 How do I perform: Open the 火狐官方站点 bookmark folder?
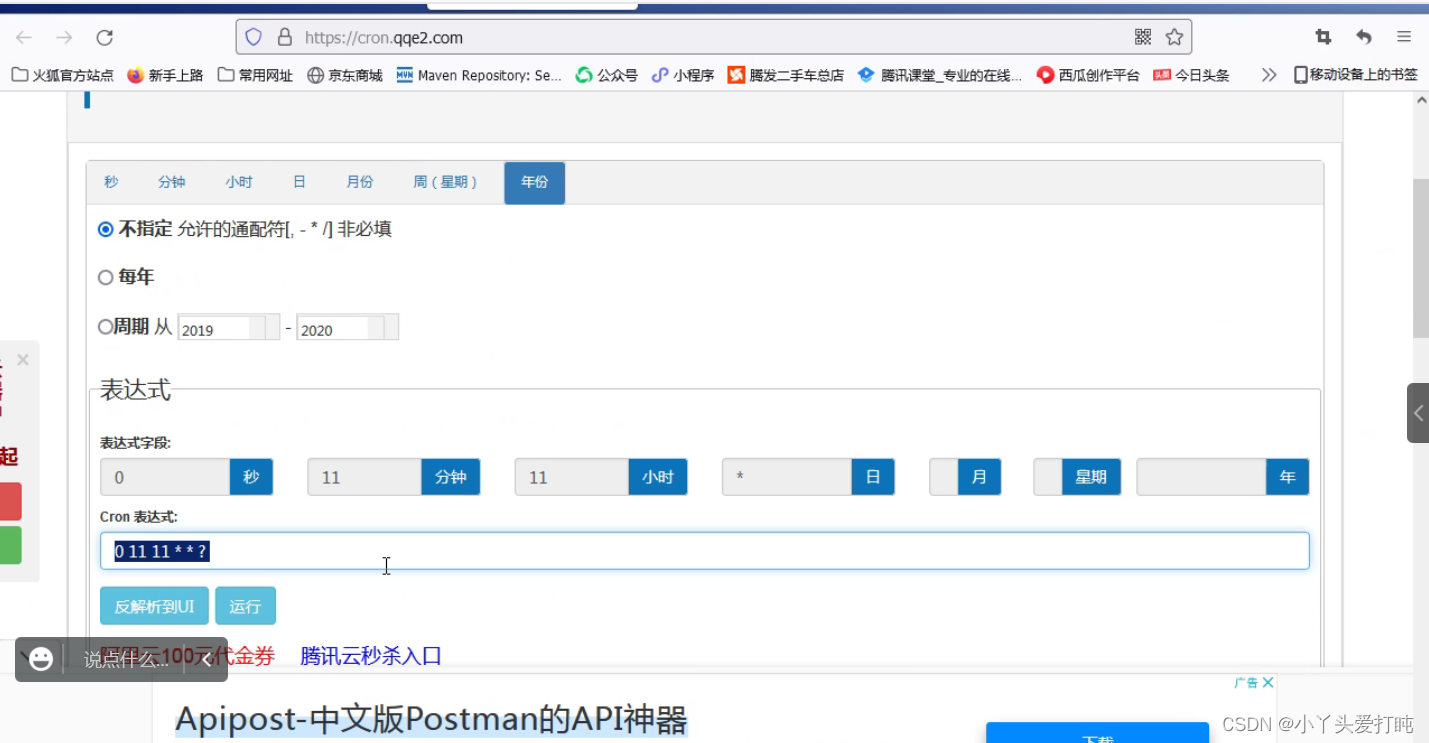click(x=62, y=75)
